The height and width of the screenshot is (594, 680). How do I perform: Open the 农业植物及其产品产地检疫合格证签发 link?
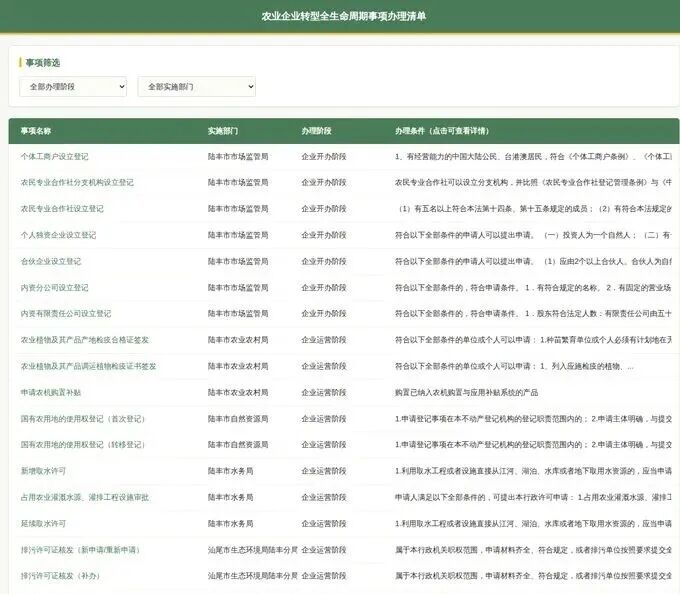click(85, 340)
